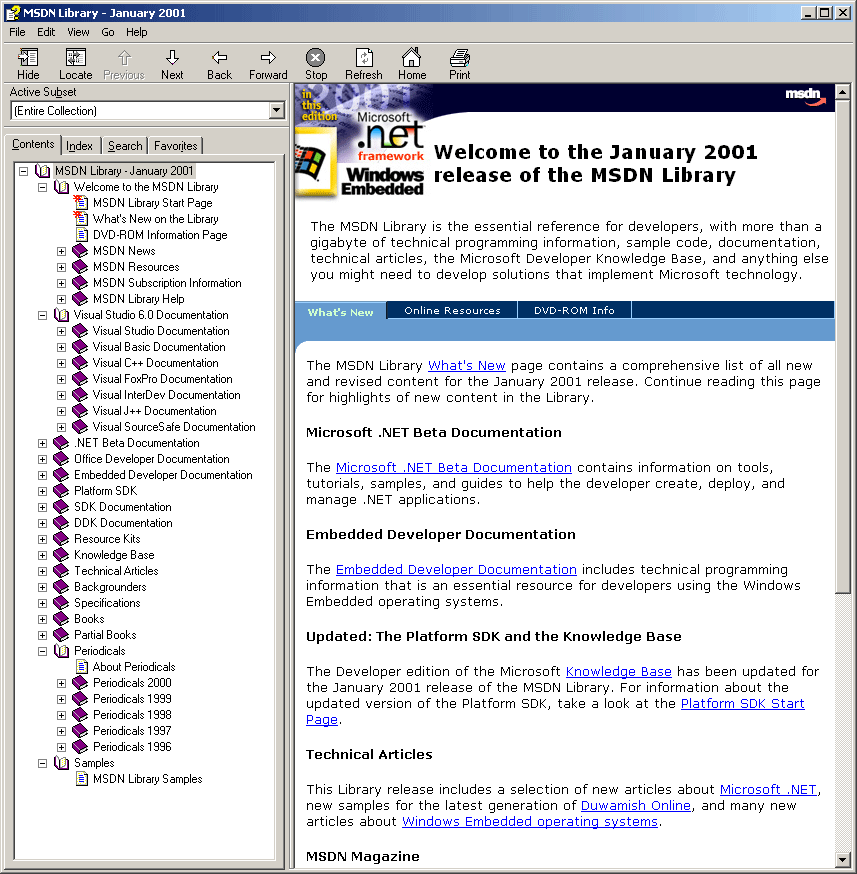Open the DVD-ROM Info page tab
Viewport: 857px width, 874px height.
tap(574, 310)
